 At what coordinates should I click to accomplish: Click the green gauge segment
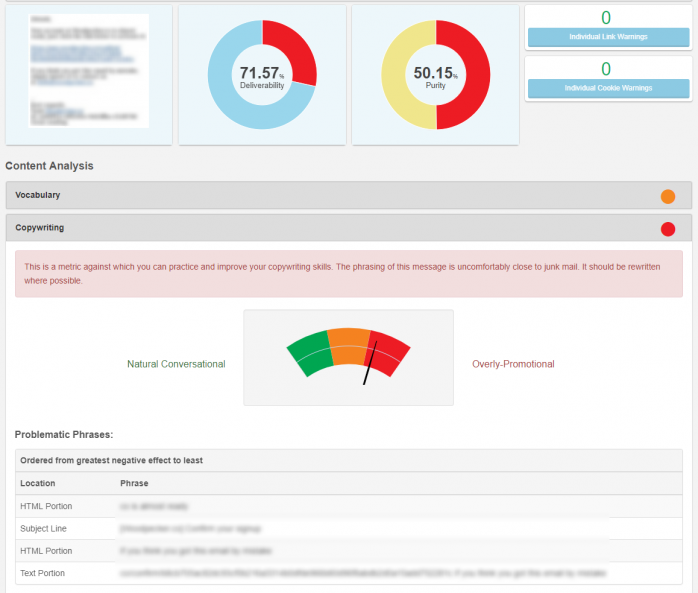point(310,352)
